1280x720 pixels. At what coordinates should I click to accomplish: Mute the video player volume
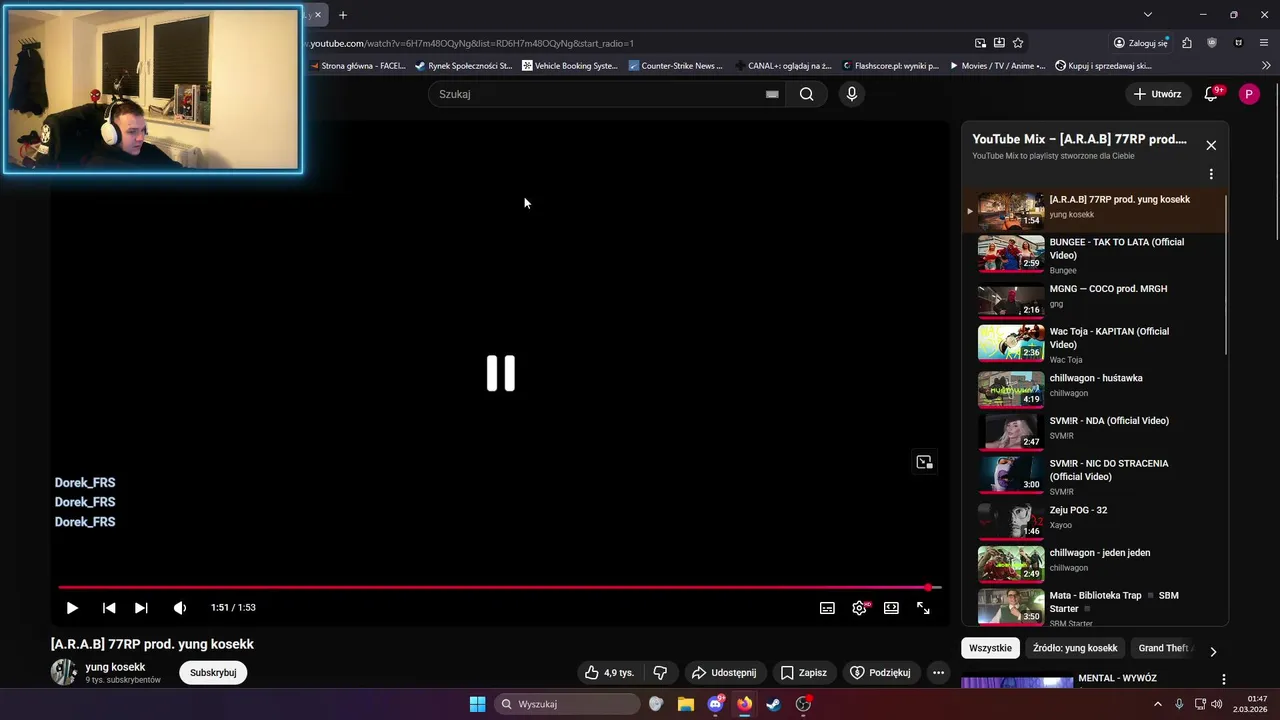click(180, 608)
